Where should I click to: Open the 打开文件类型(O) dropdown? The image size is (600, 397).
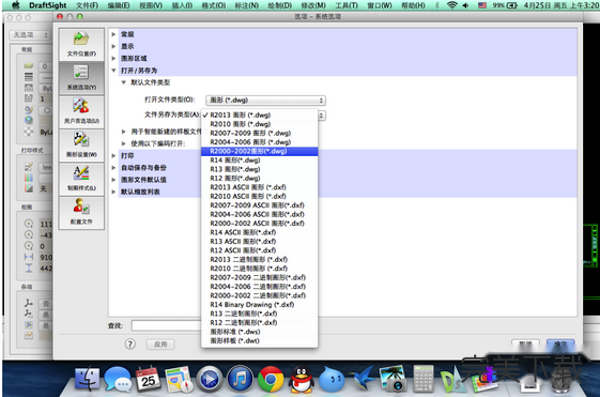click(x=266, y=100)
